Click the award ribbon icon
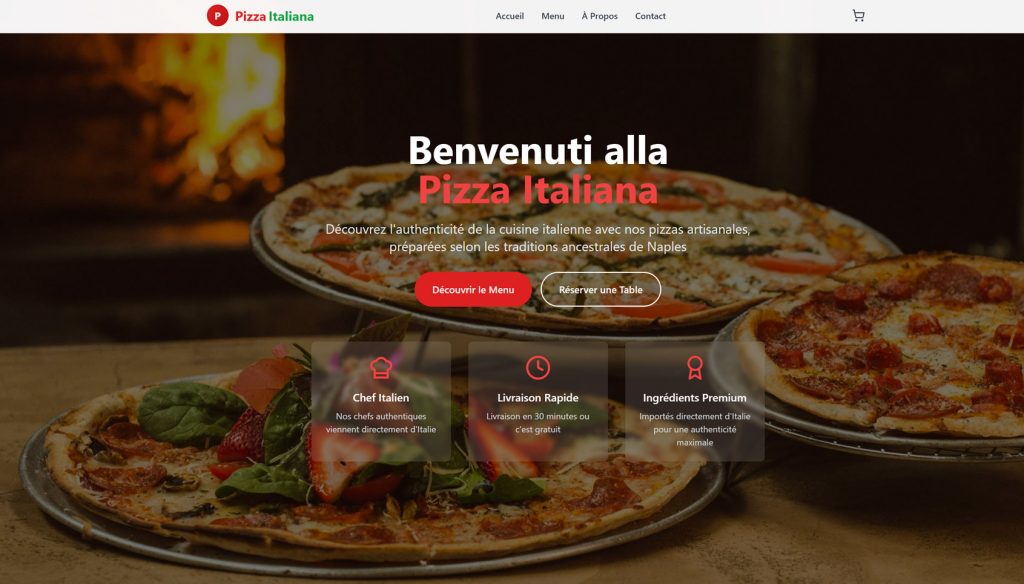This screenshot has height=584, width=1024. (694, 368)
